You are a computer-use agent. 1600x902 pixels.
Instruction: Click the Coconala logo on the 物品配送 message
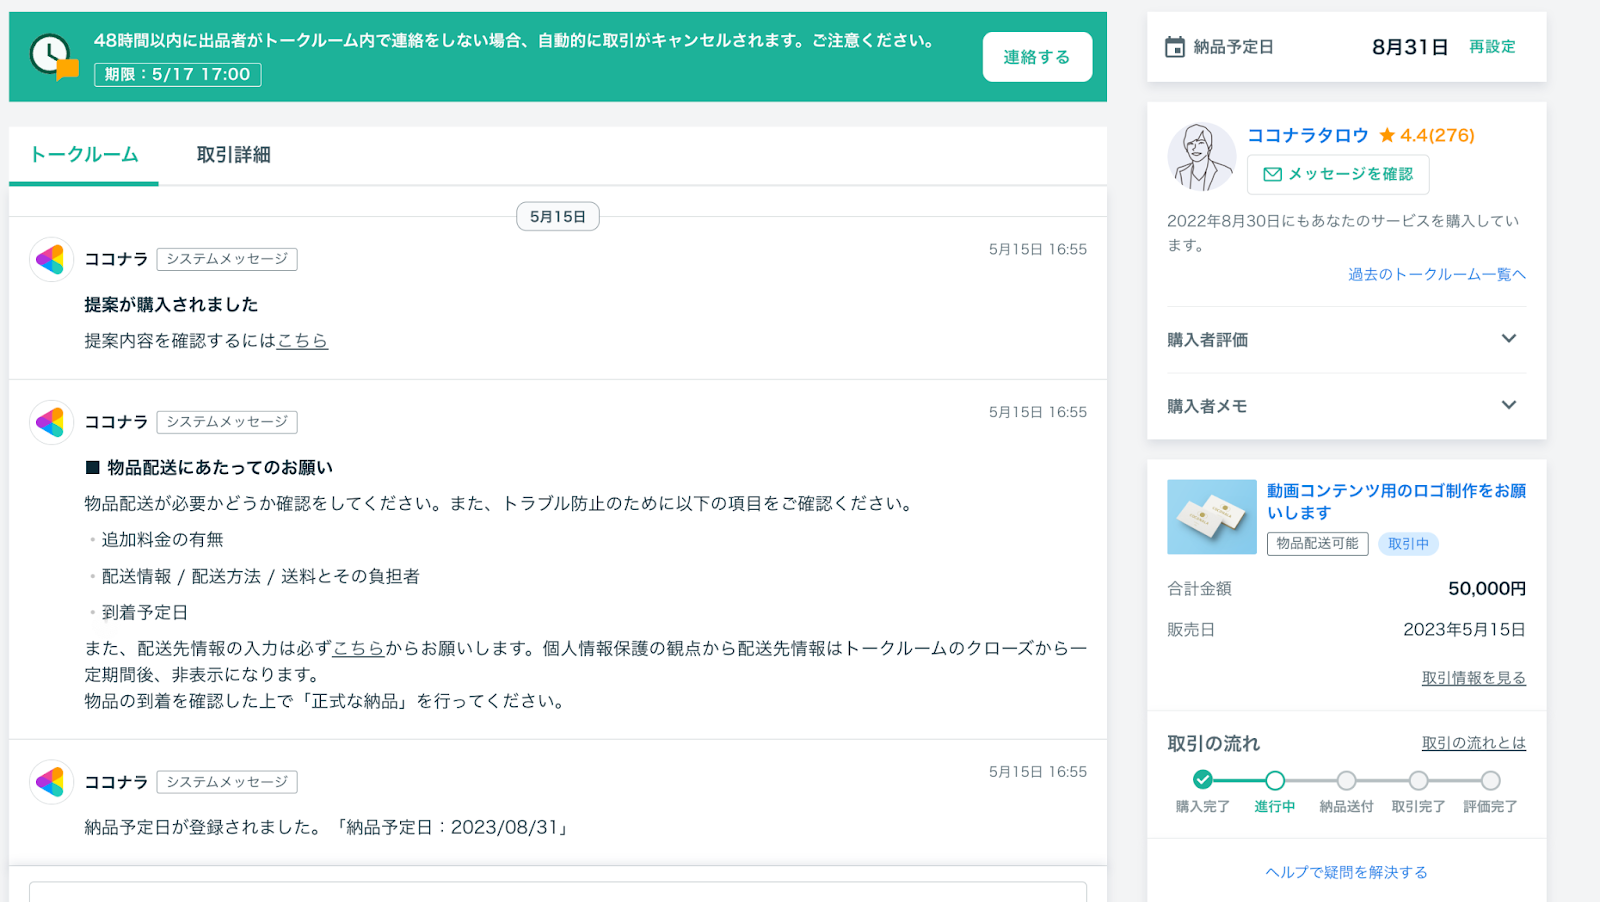pyautogui.click(x=51, y=423)
